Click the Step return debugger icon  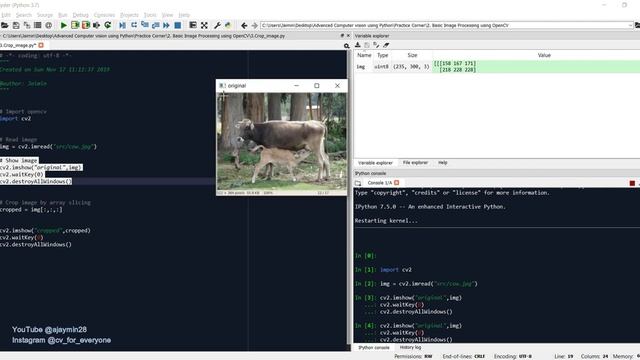point(156,25)
